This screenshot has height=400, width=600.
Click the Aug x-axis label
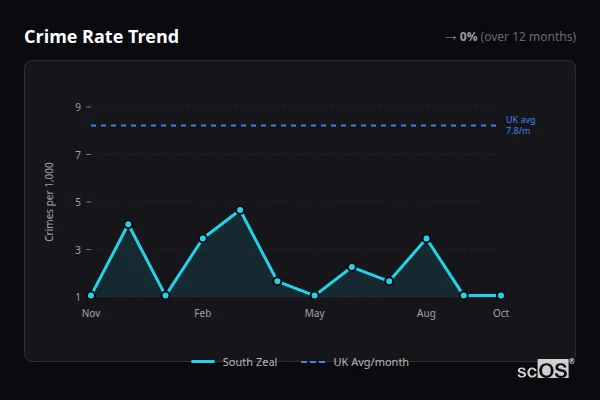(x=426, y=313)
